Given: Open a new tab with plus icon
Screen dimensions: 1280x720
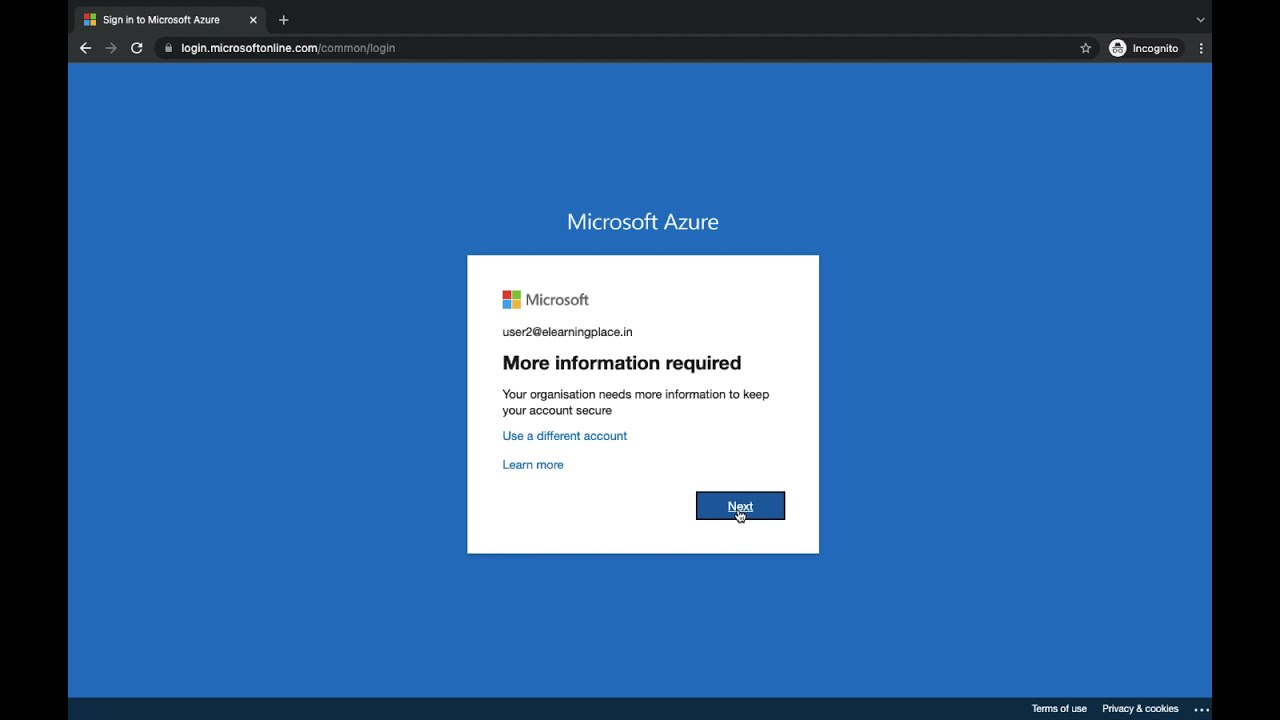Looking at the screenshot, I should pos(284,20).
